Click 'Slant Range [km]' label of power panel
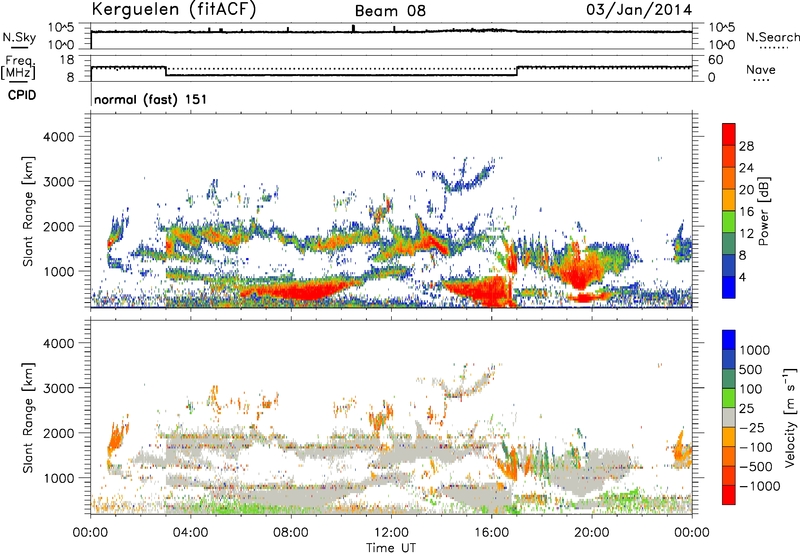 click(x=28, y=211)
